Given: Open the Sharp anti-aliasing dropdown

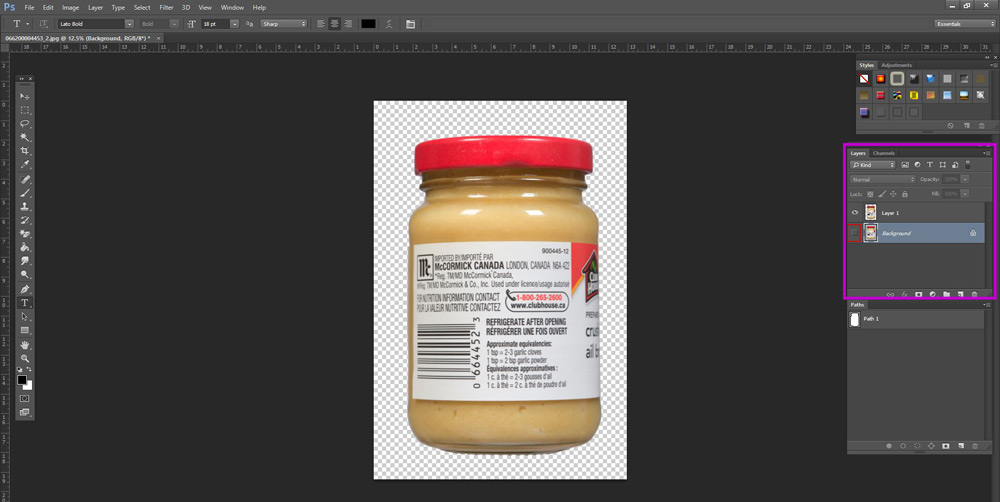Looking at the screenshot, I should [283, 23].
